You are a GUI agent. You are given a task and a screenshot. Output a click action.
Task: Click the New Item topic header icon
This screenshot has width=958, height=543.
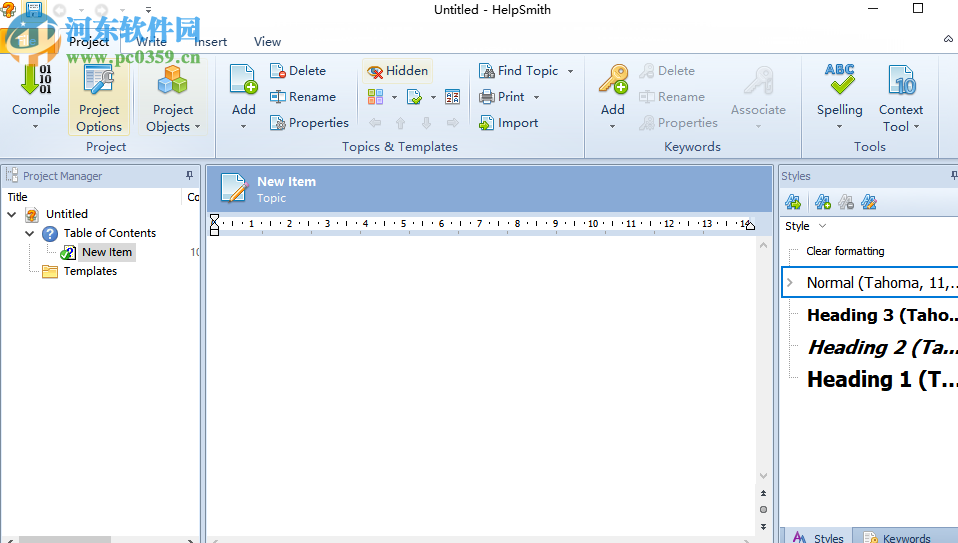click(x=235, y=188)
